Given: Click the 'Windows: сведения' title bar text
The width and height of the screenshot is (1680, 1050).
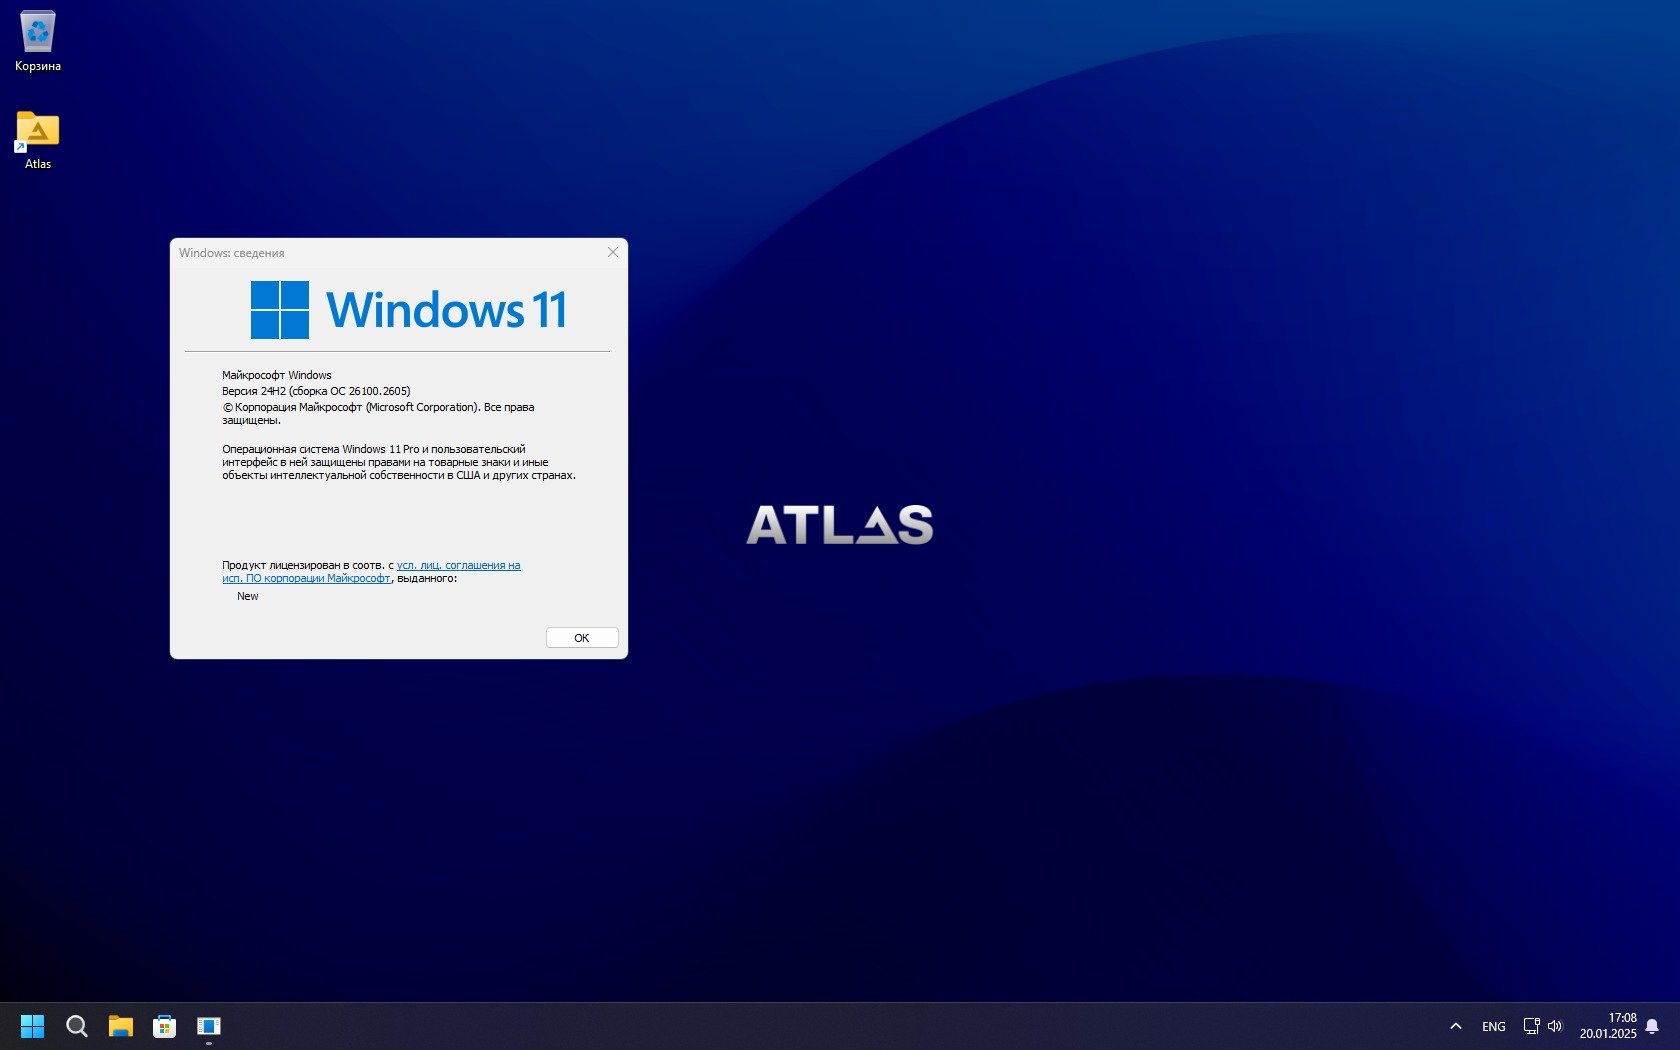Looking at the screenshot, I should (232, 253).
